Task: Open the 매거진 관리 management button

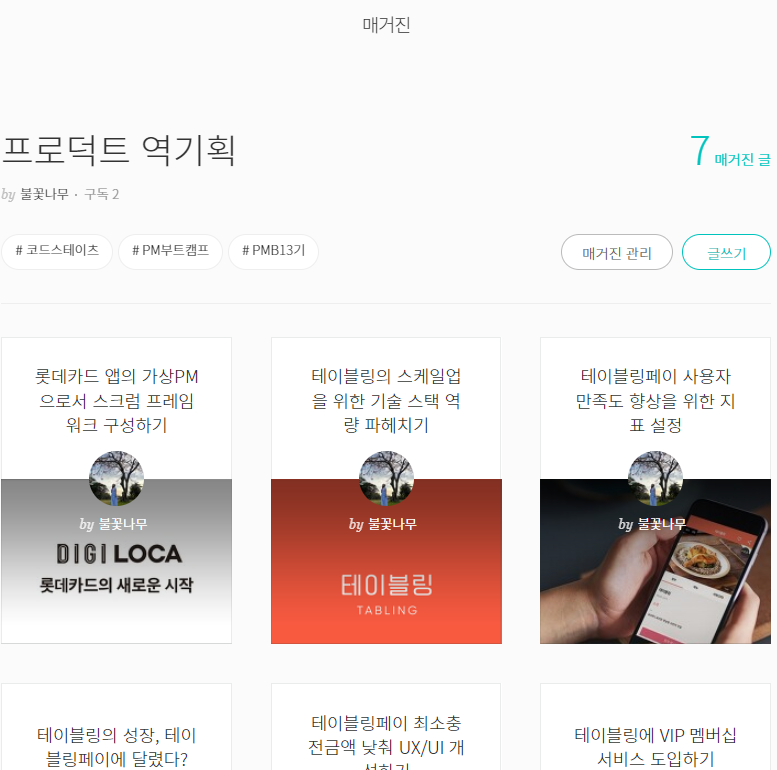Action: (616, 252)
